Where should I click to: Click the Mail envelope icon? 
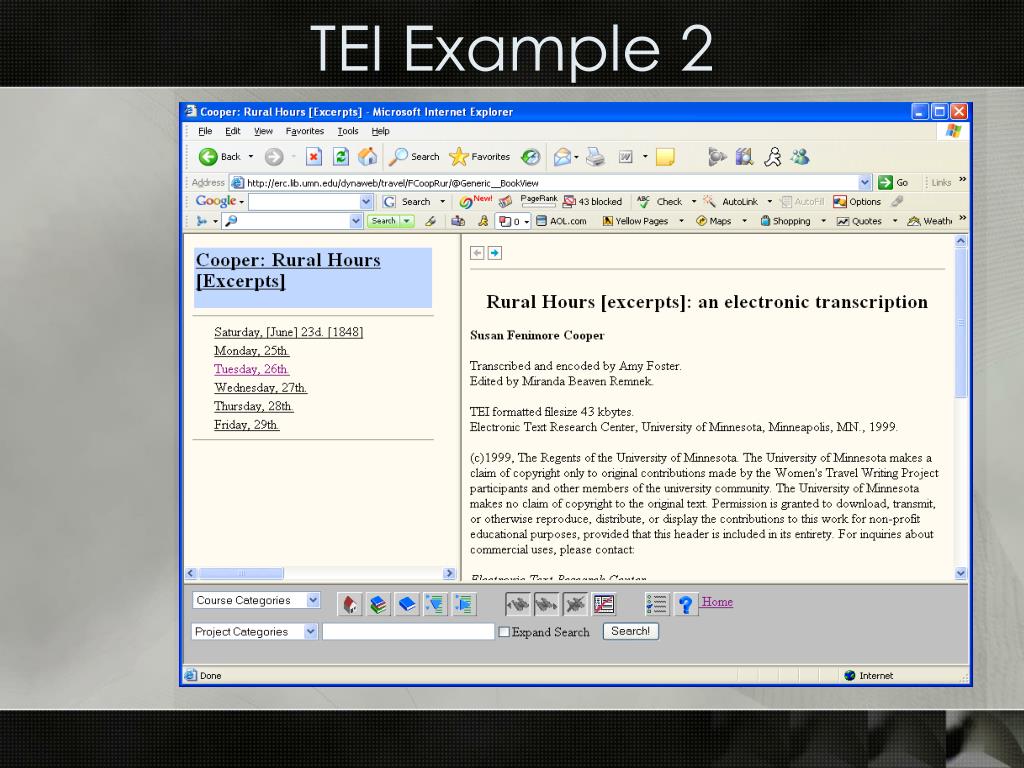(562, 157)
